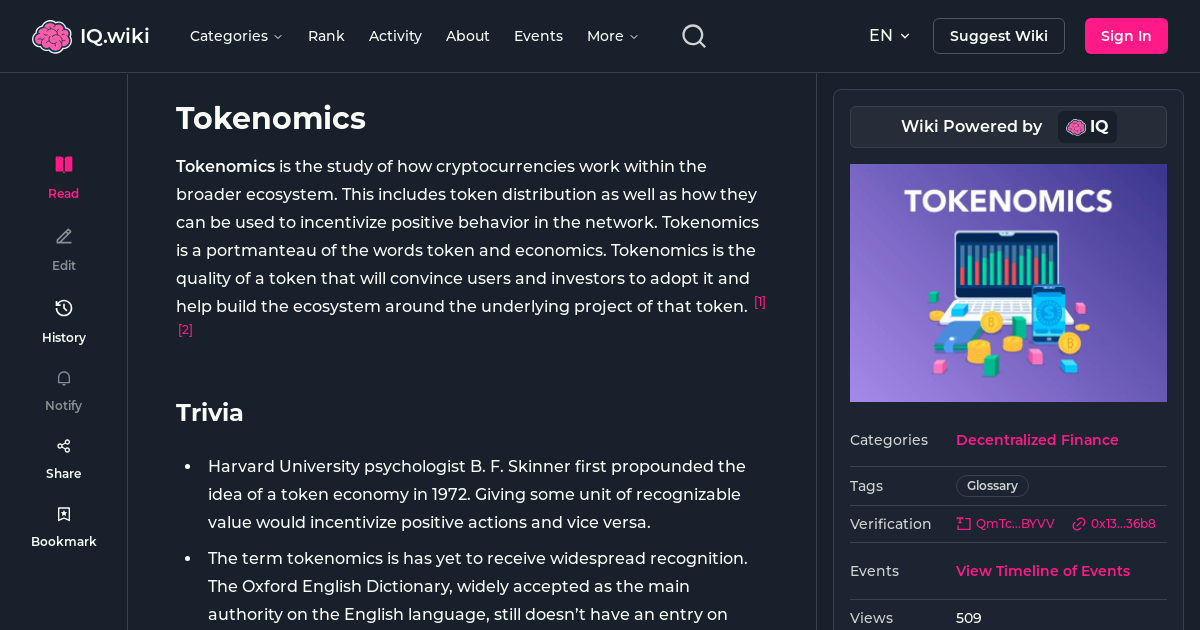Open the Decentralized Finance category link

(1037, 440)
